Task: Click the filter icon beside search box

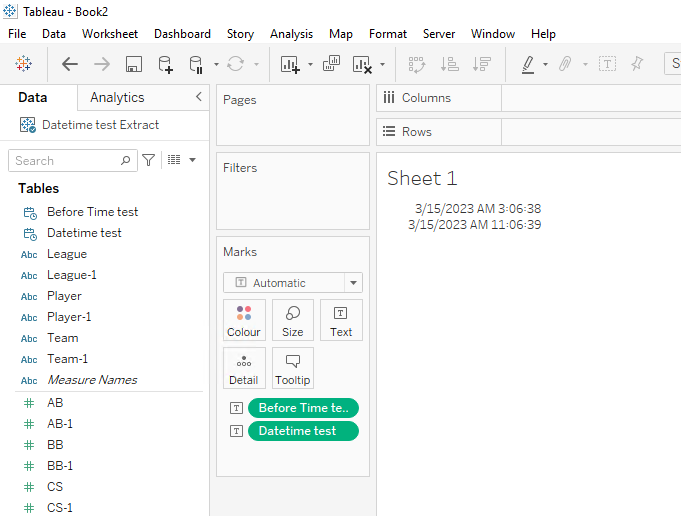Action: [x=149, y=160]
